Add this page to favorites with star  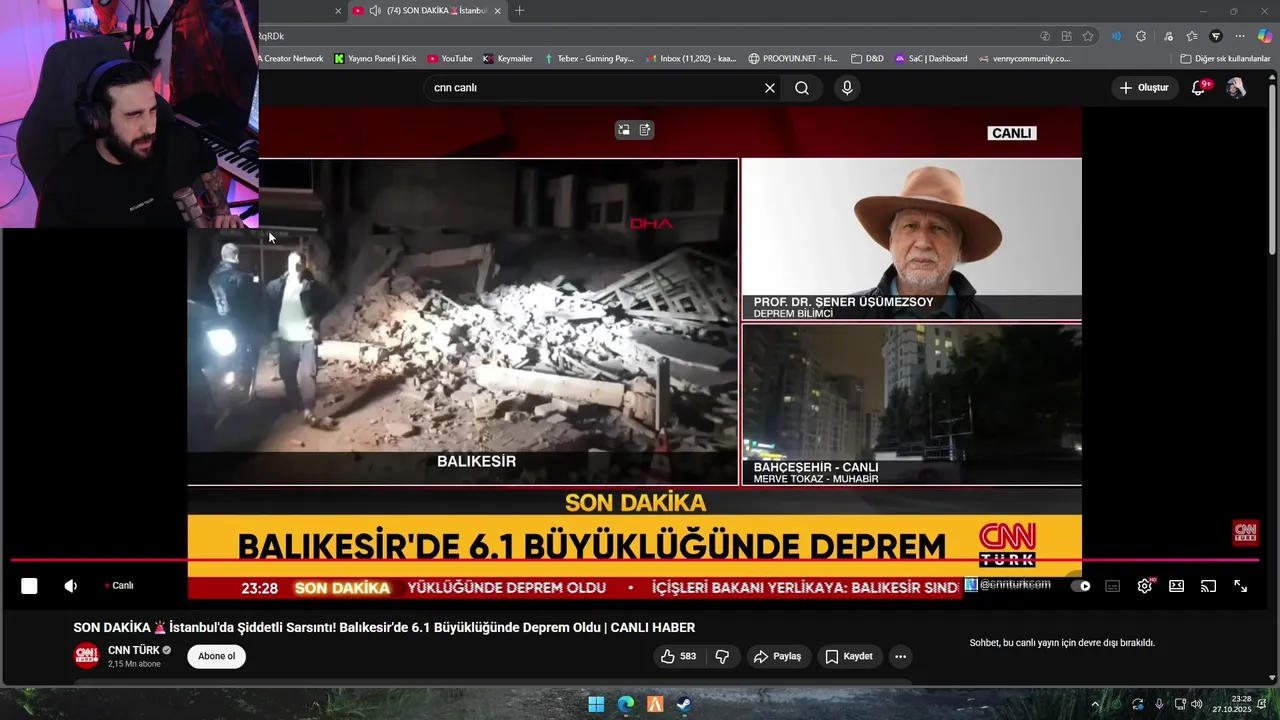tap(1088, 36)
